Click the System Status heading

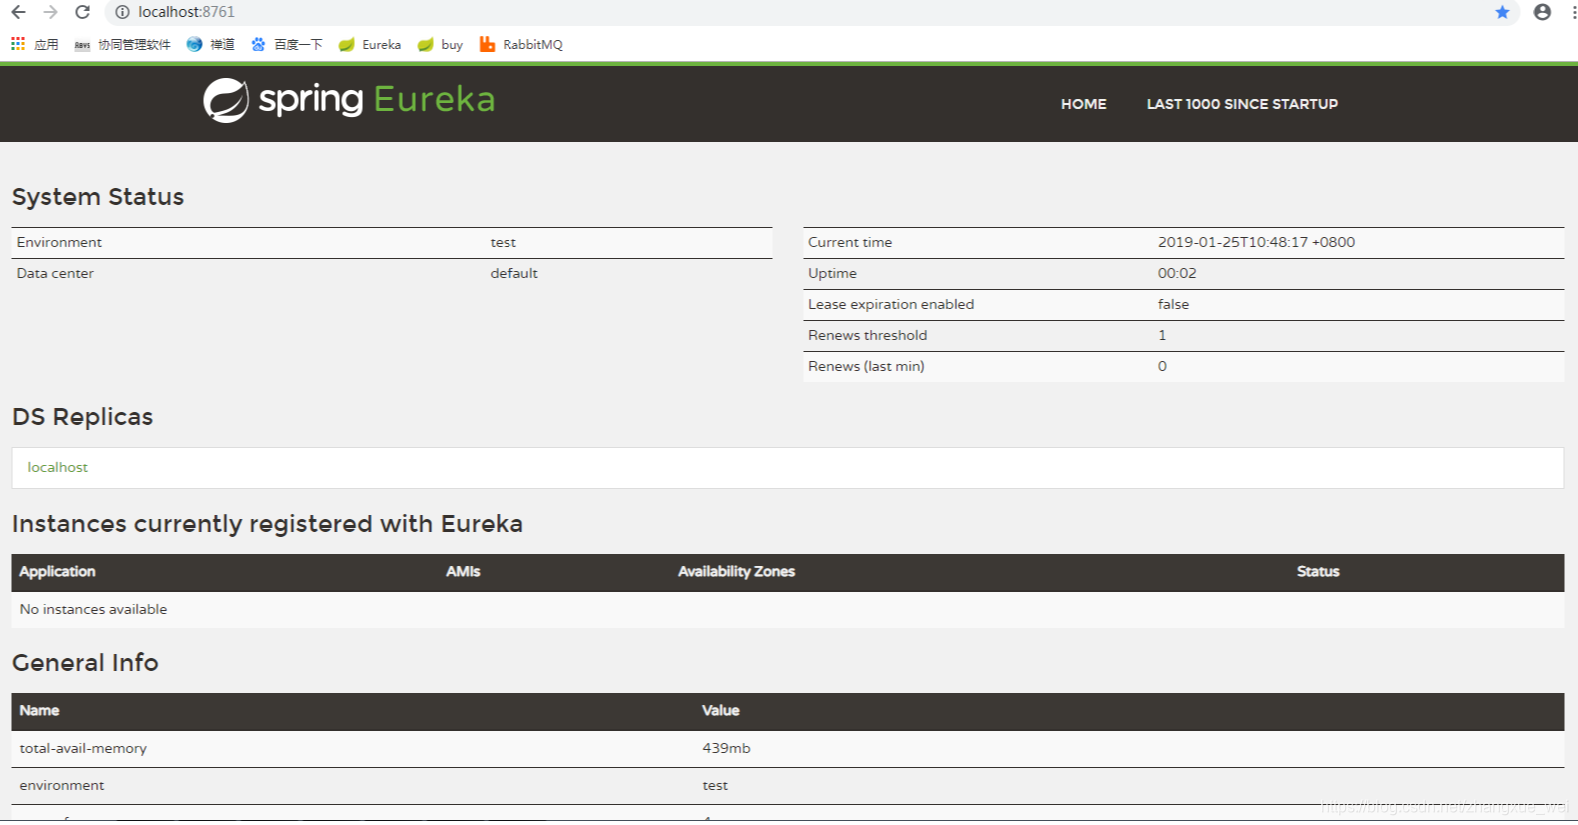pyautogui.click(x=98, y=197)
